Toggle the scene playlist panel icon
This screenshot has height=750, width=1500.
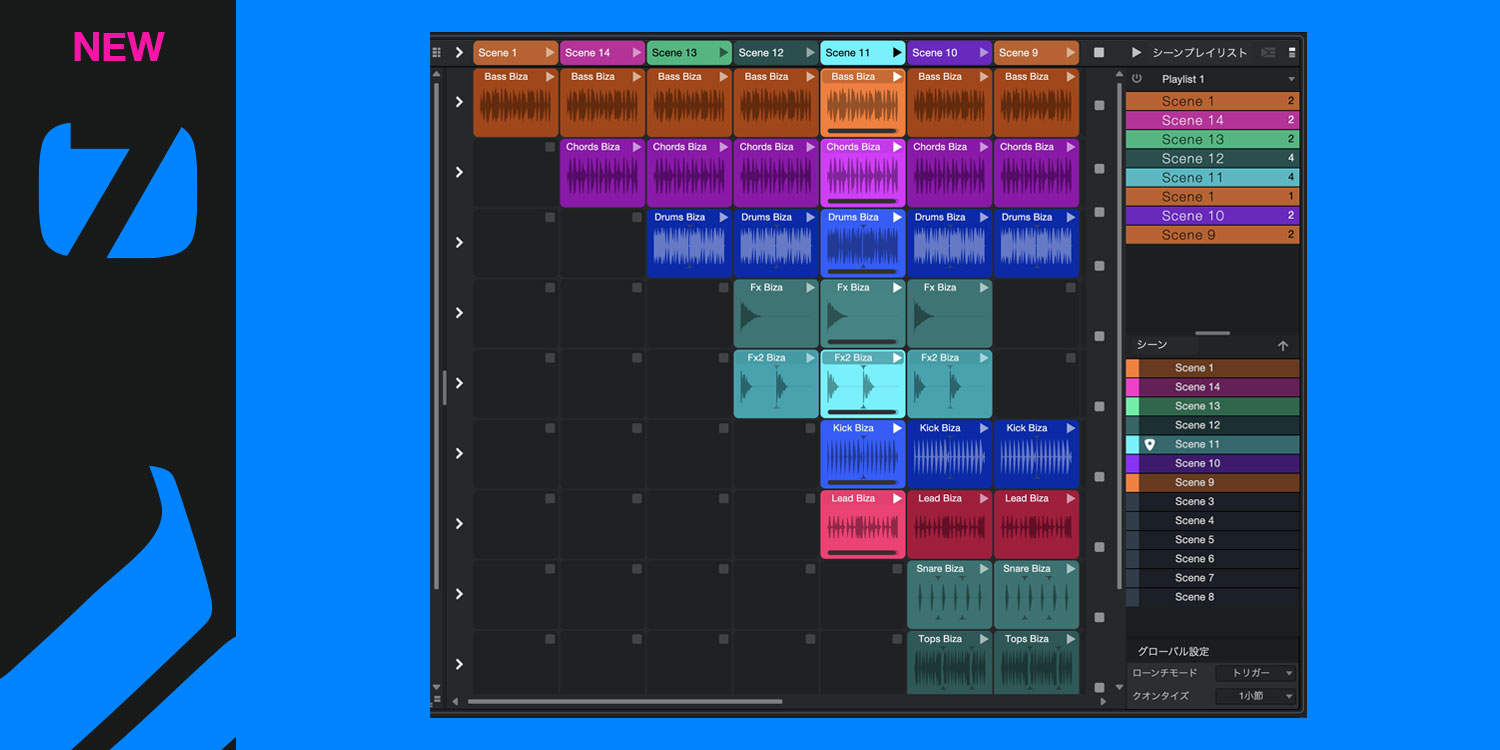click(1268, 53)
